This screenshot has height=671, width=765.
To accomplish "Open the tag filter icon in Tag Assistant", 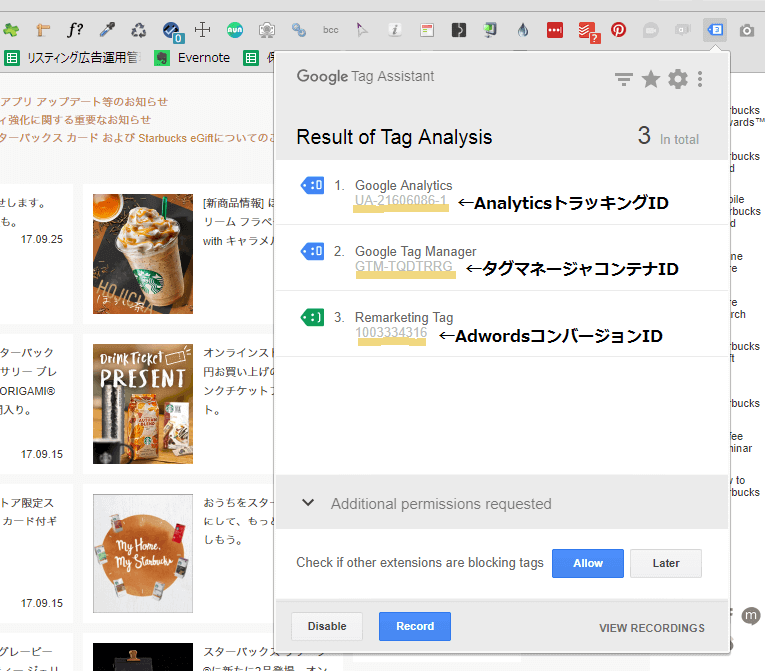I will click(x=624, y=79).
